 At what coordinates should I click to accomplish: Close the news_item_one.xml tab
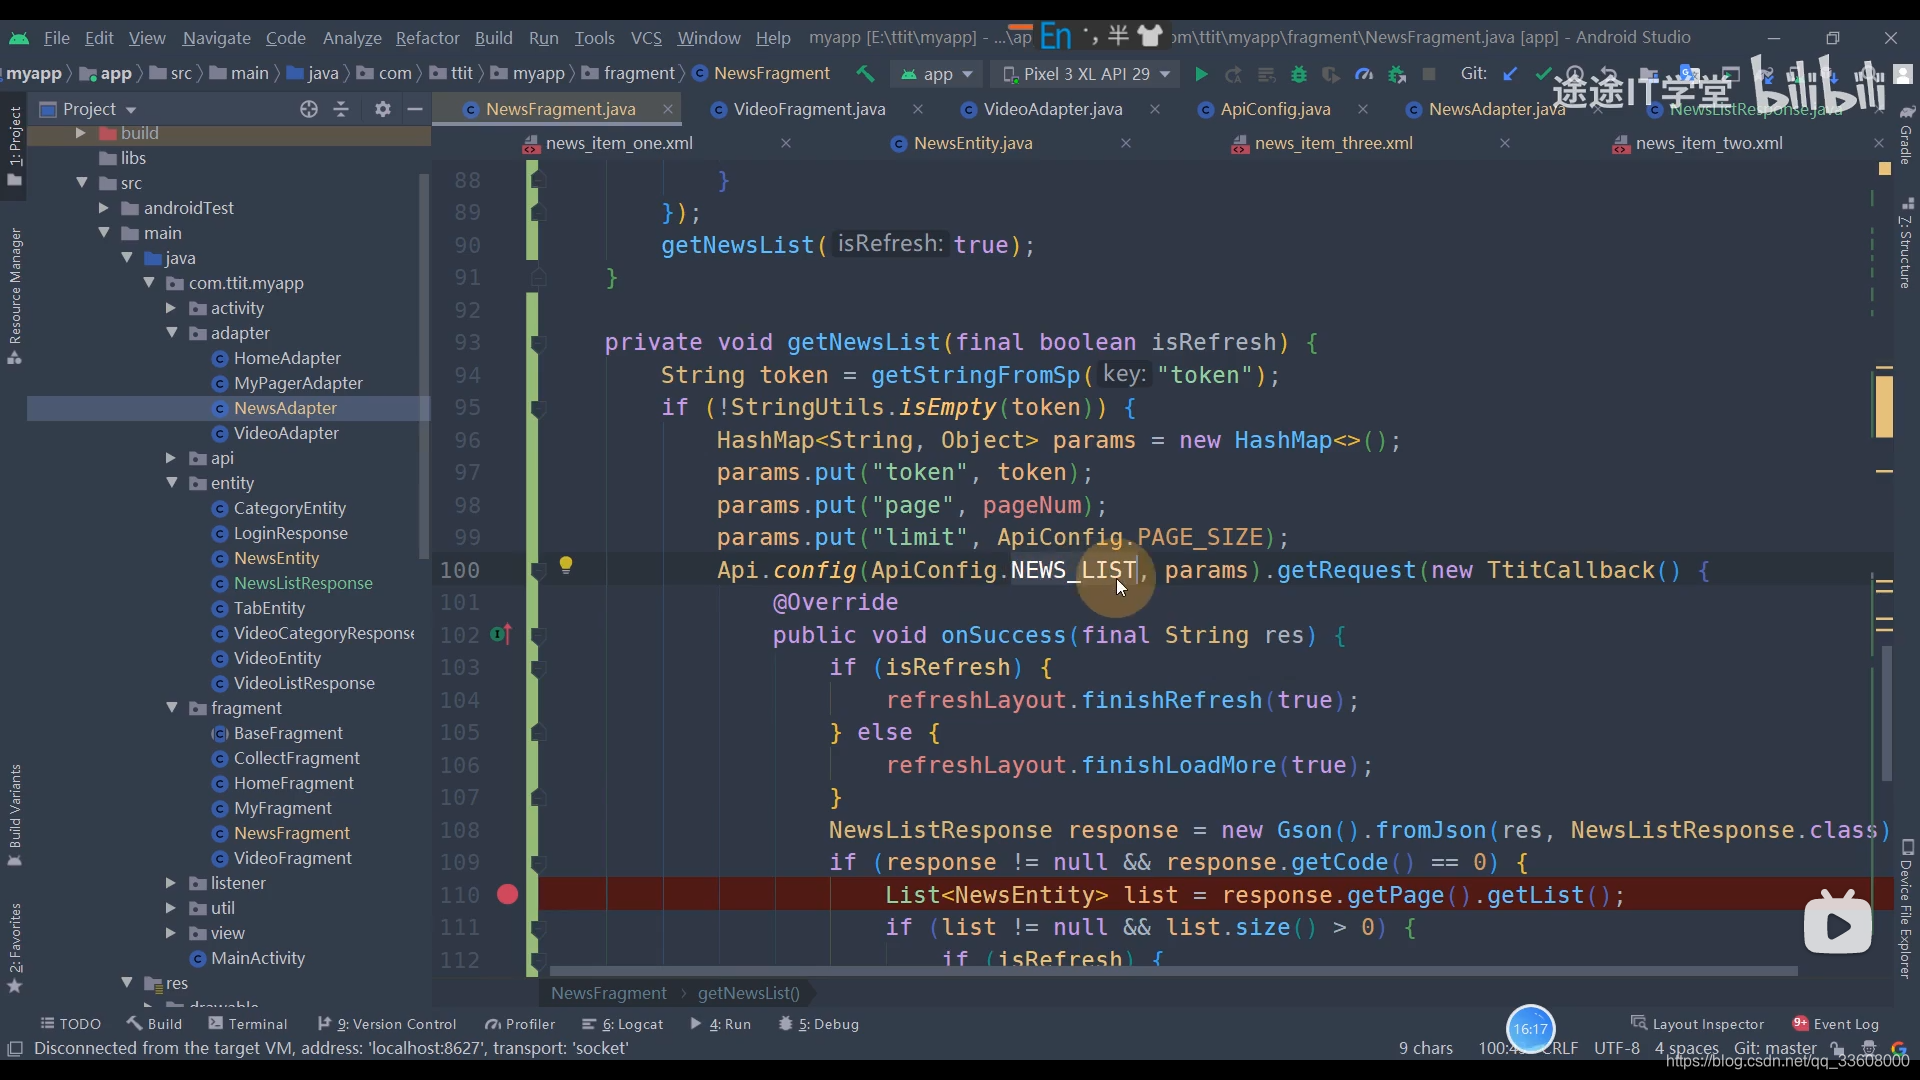(786, 143)
